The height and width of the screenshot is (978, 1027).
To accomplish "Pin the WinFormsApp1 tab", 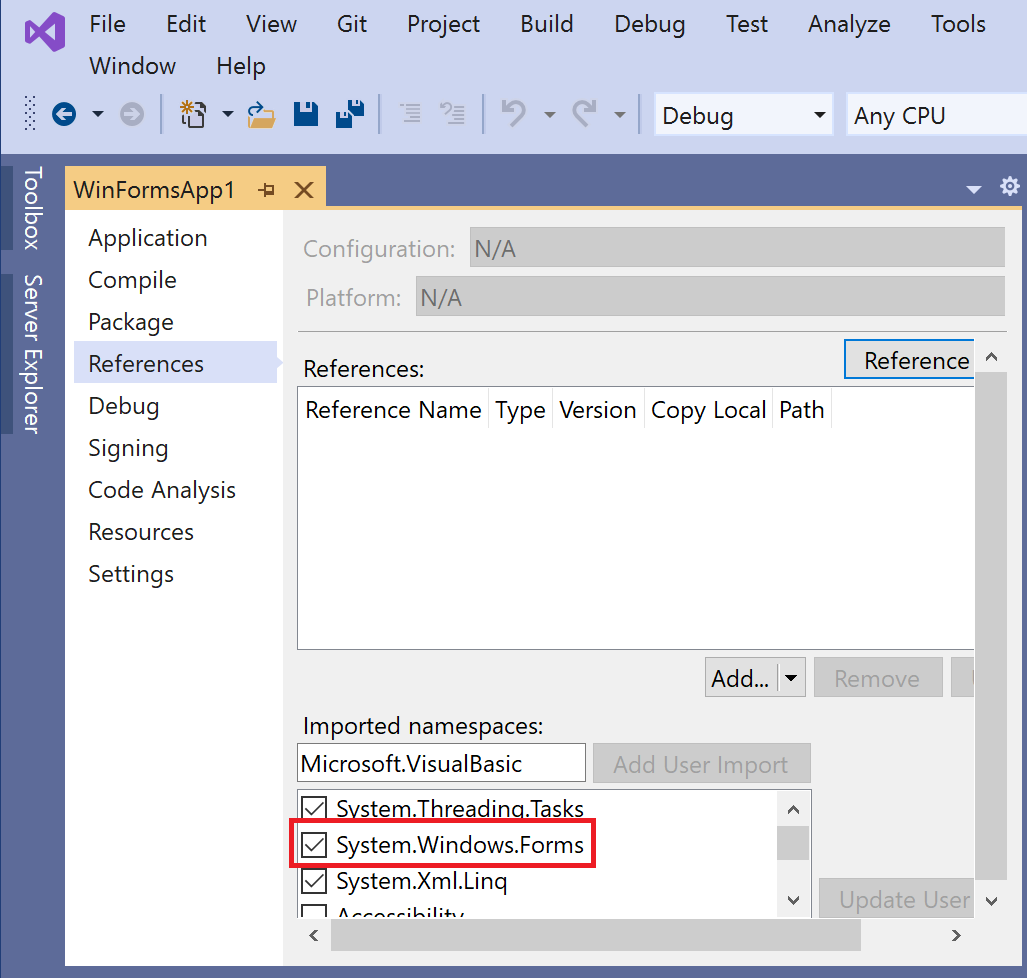I will click(x=266, y=190).
